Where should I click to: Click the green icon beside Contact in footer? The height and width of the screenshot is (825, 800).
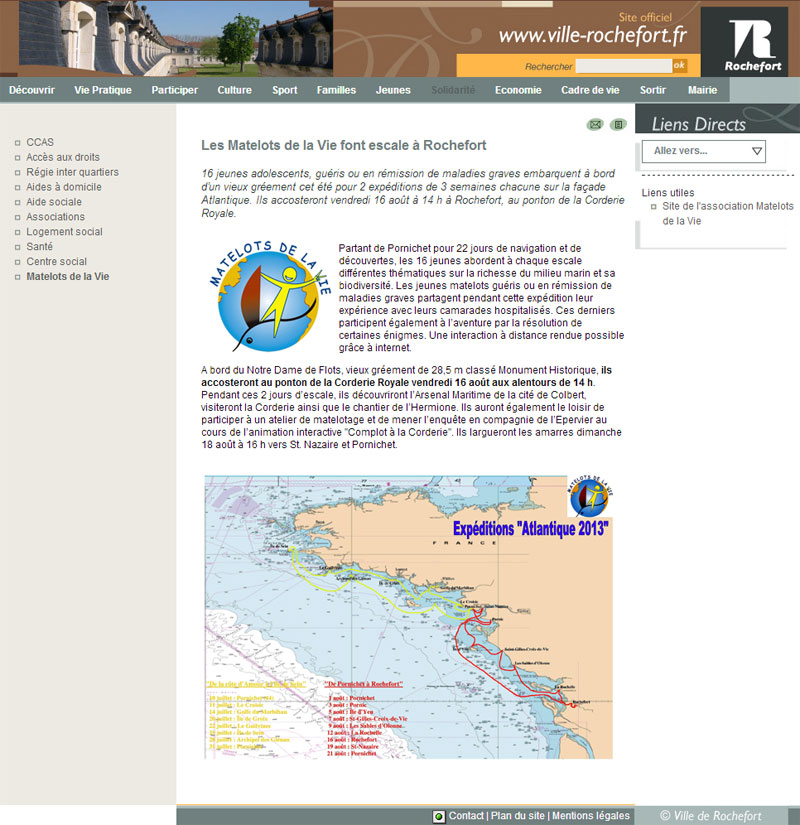pos(438,817)
